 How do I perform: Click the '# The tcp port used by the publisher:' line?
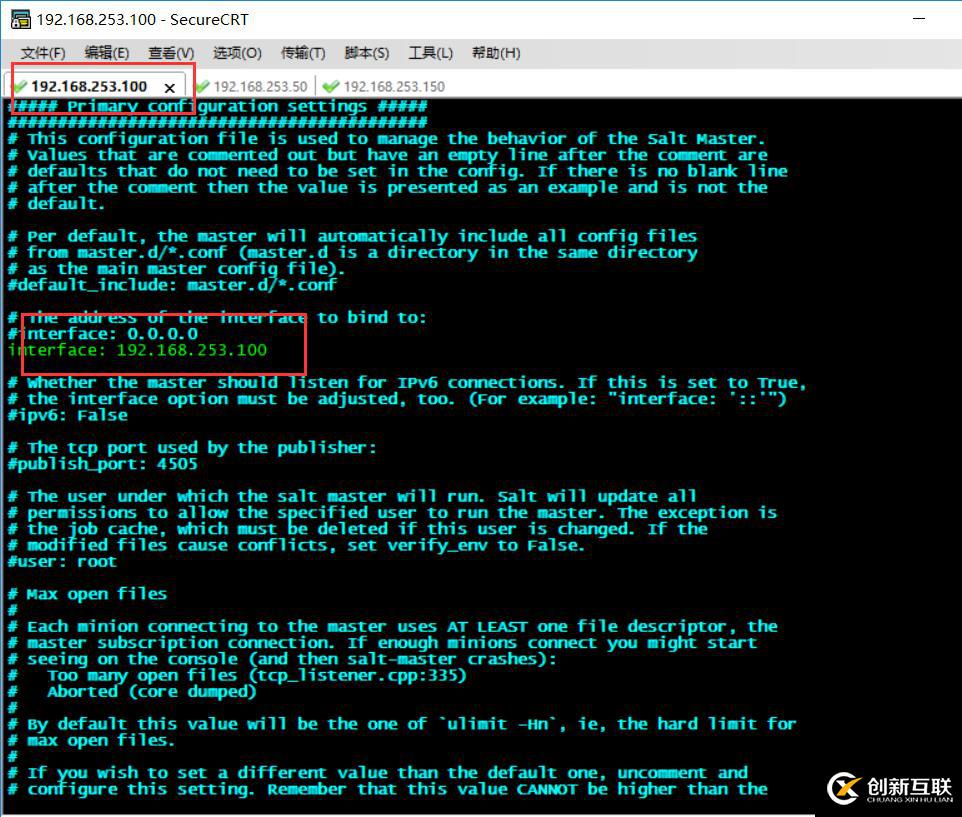[192, 448]
